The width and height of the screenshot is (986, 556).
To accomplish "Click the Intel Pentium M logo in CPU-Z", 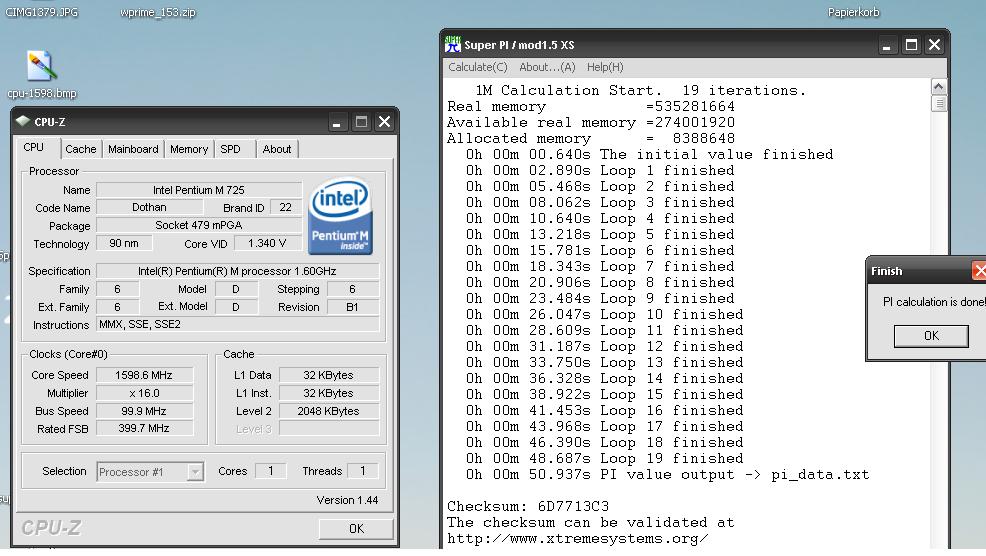I will click(x=340, y=216).
